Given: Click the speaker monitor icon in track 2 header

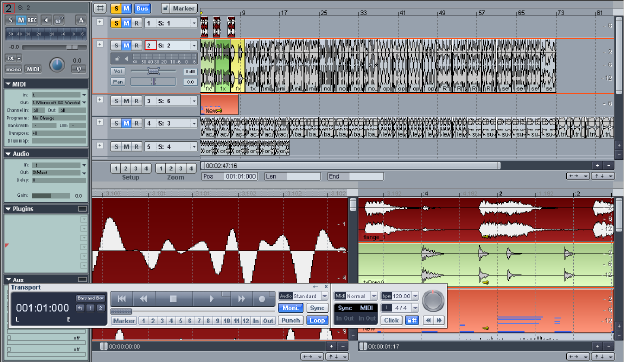Looking at the screenshot, I should [126, 59].
